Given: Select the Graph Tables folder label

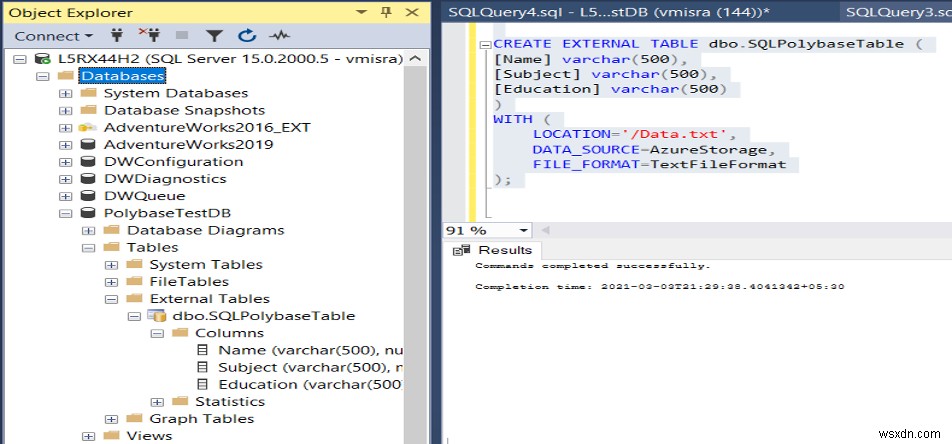Looking at the screenshot, I should point(202,418).
